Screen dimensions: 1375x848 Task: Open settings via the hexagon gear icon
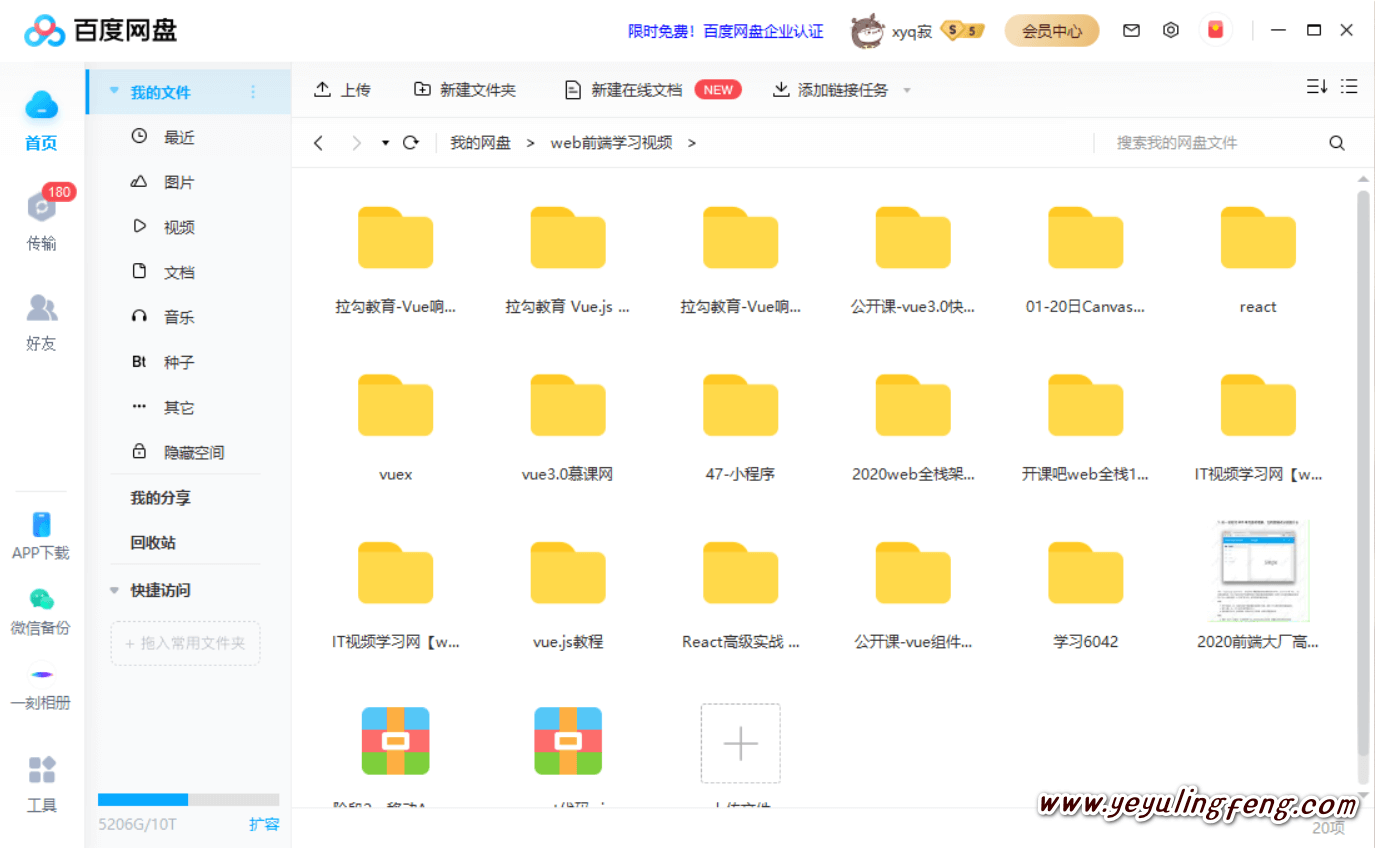[x=1171, y=31]
